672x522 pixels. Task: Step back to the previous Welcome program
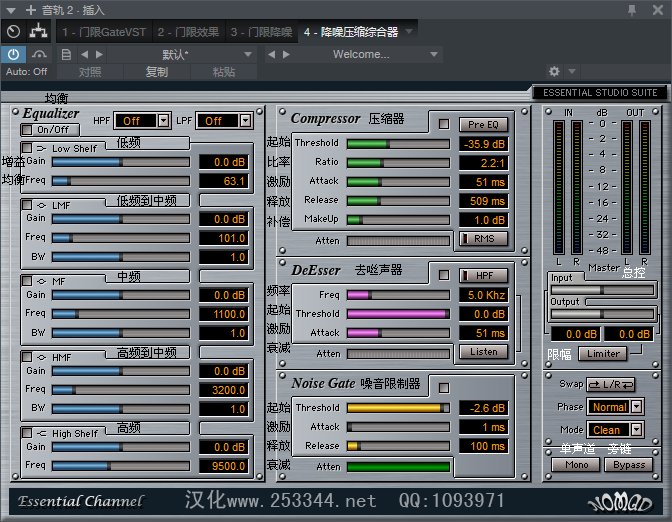point(271,54)
